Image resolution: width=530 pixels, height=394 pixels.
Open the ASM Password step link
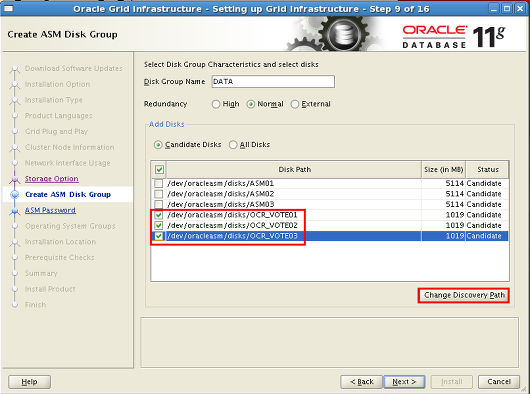tap(50, 210)
